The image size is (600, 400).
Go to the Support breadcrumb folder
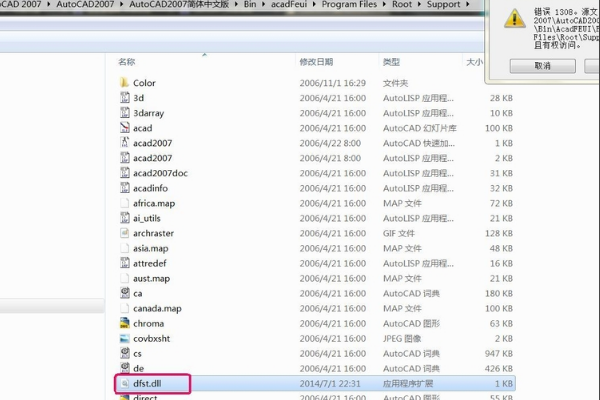pyautogui.click(x=443, y=4)
